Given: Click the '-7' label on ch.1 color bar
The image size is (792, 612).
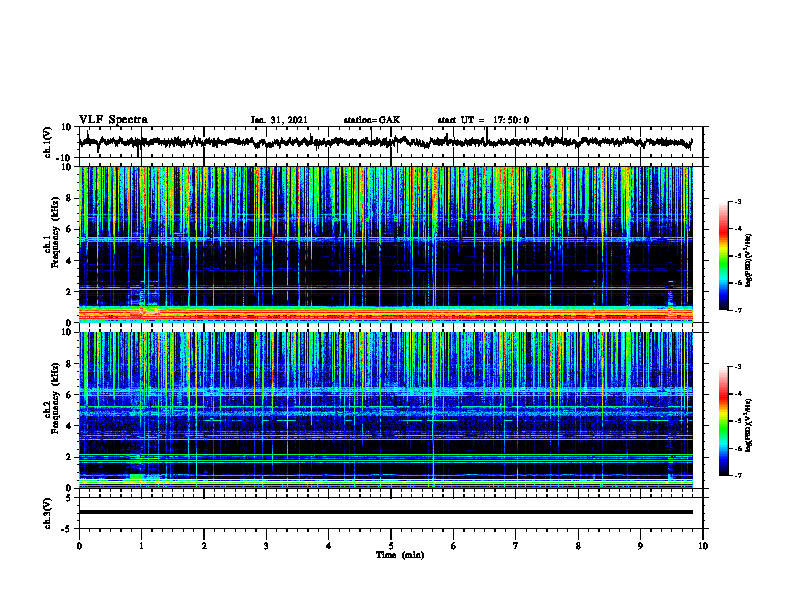Looking at the screenshot, I should tap(738, 310).
